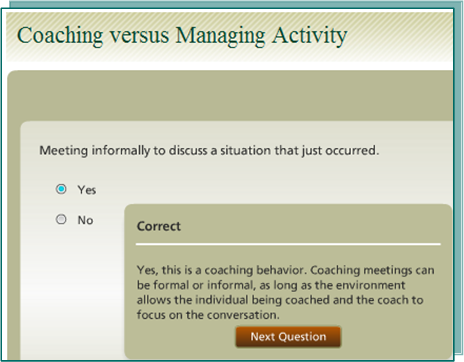Click the Yes answer label text
464x362 pixels.
coord(87,190)
